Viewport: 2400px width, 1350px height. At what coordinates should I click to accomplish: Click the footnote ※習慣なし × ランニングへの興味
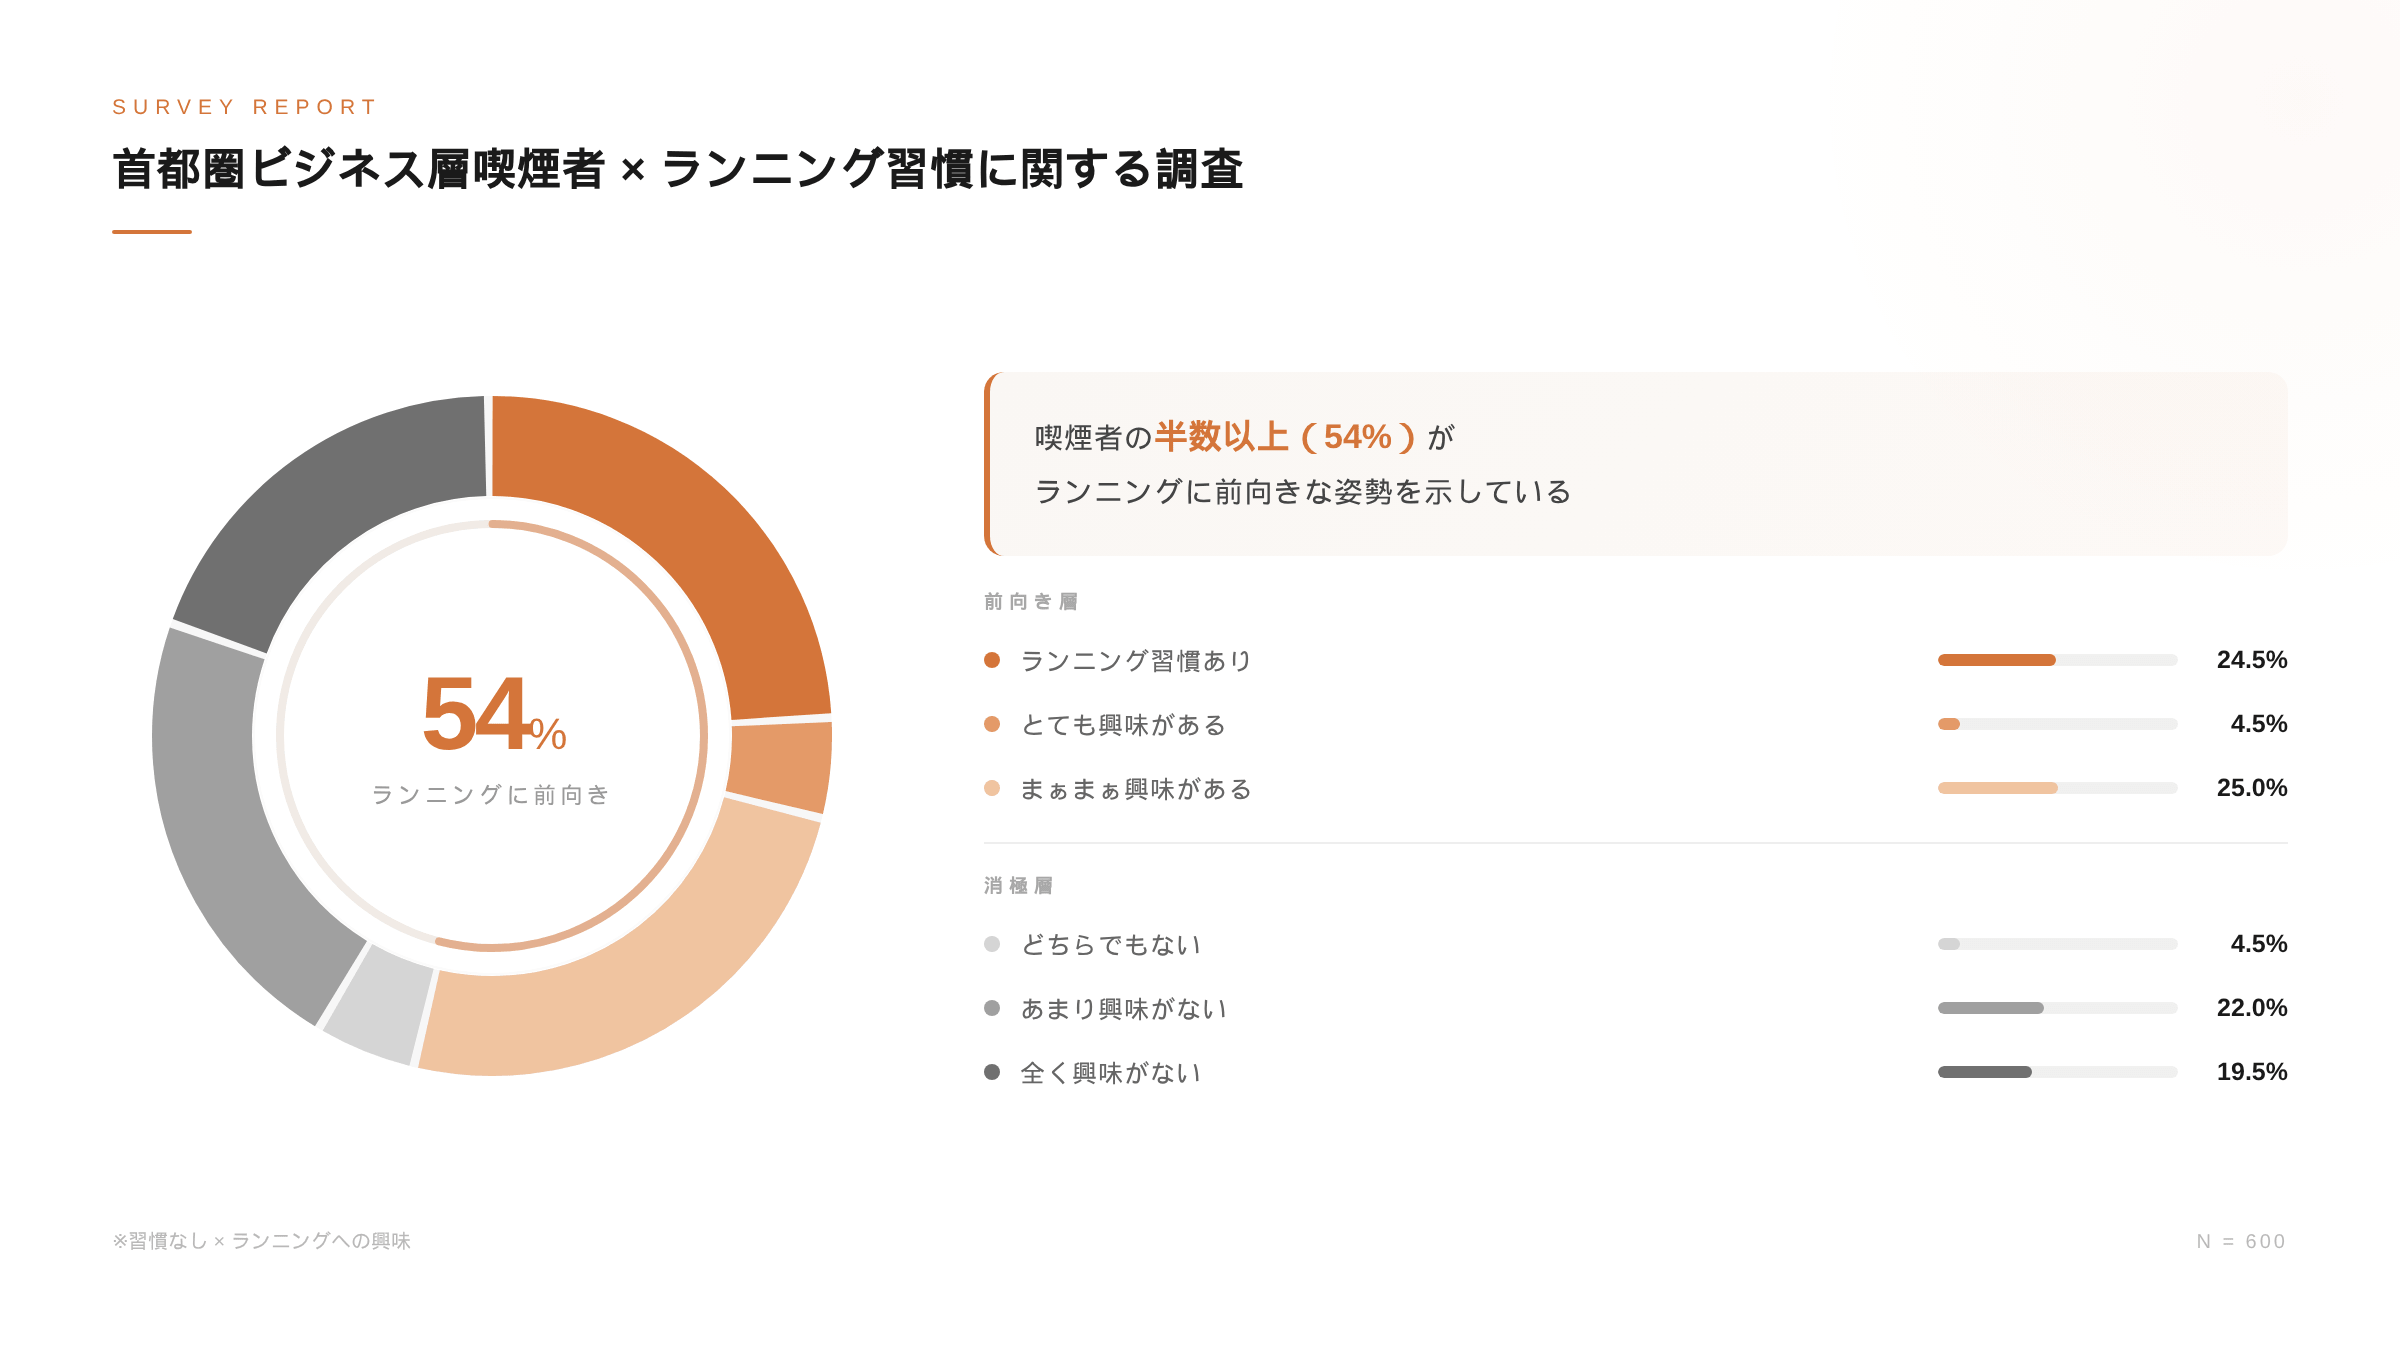click(262, 1241)
